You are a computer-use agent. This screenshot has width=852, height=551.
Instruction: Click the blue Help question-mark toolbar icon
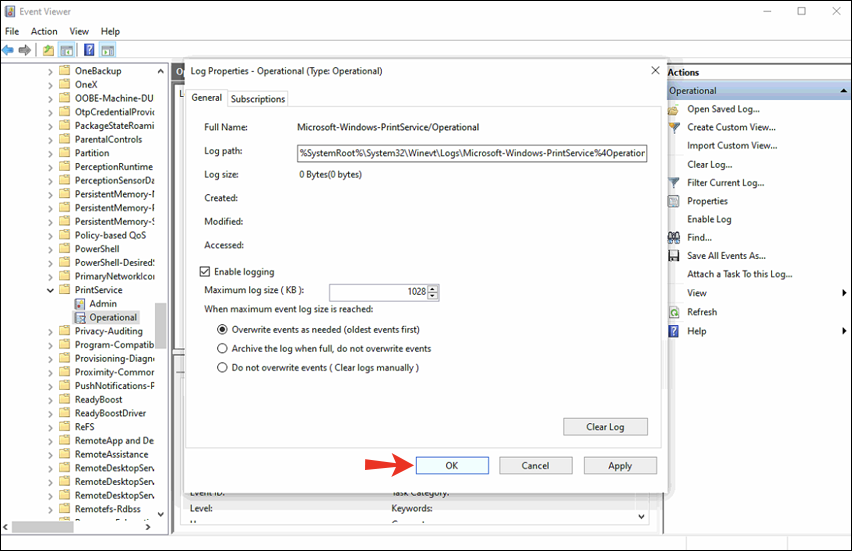[89, 51]
